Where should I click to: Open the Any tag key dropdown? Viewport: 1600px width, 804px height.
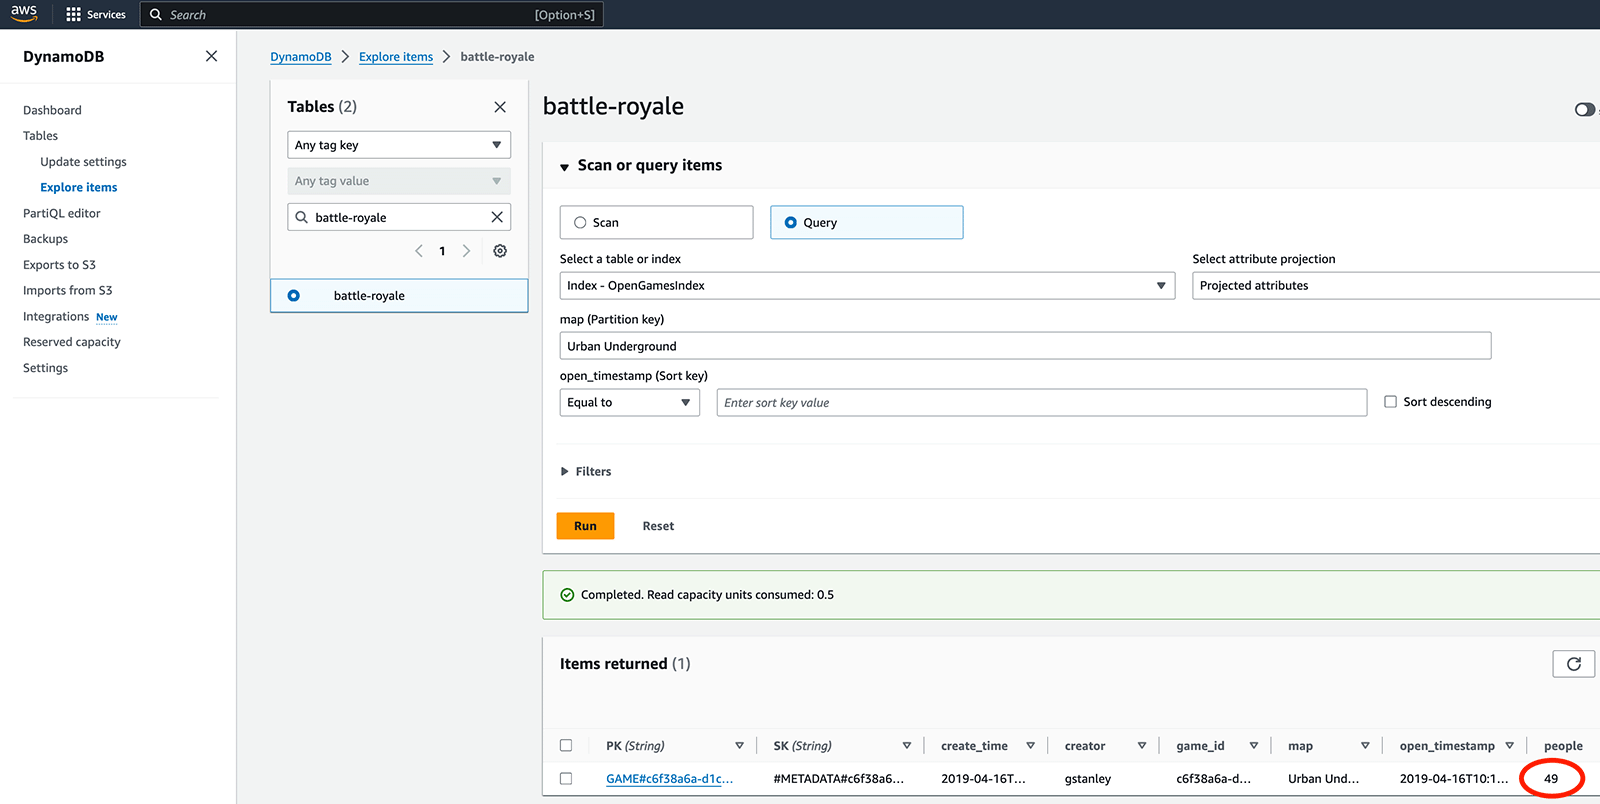pos(399,145)
